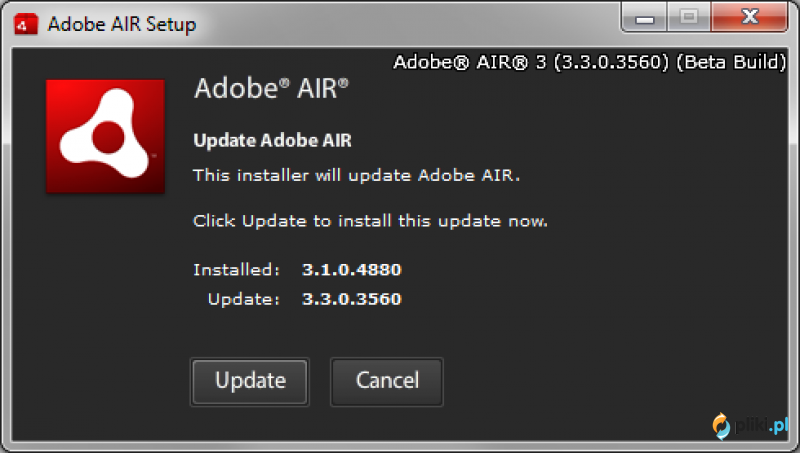Click the 'This installer will update' message

(x=357, y=175)
